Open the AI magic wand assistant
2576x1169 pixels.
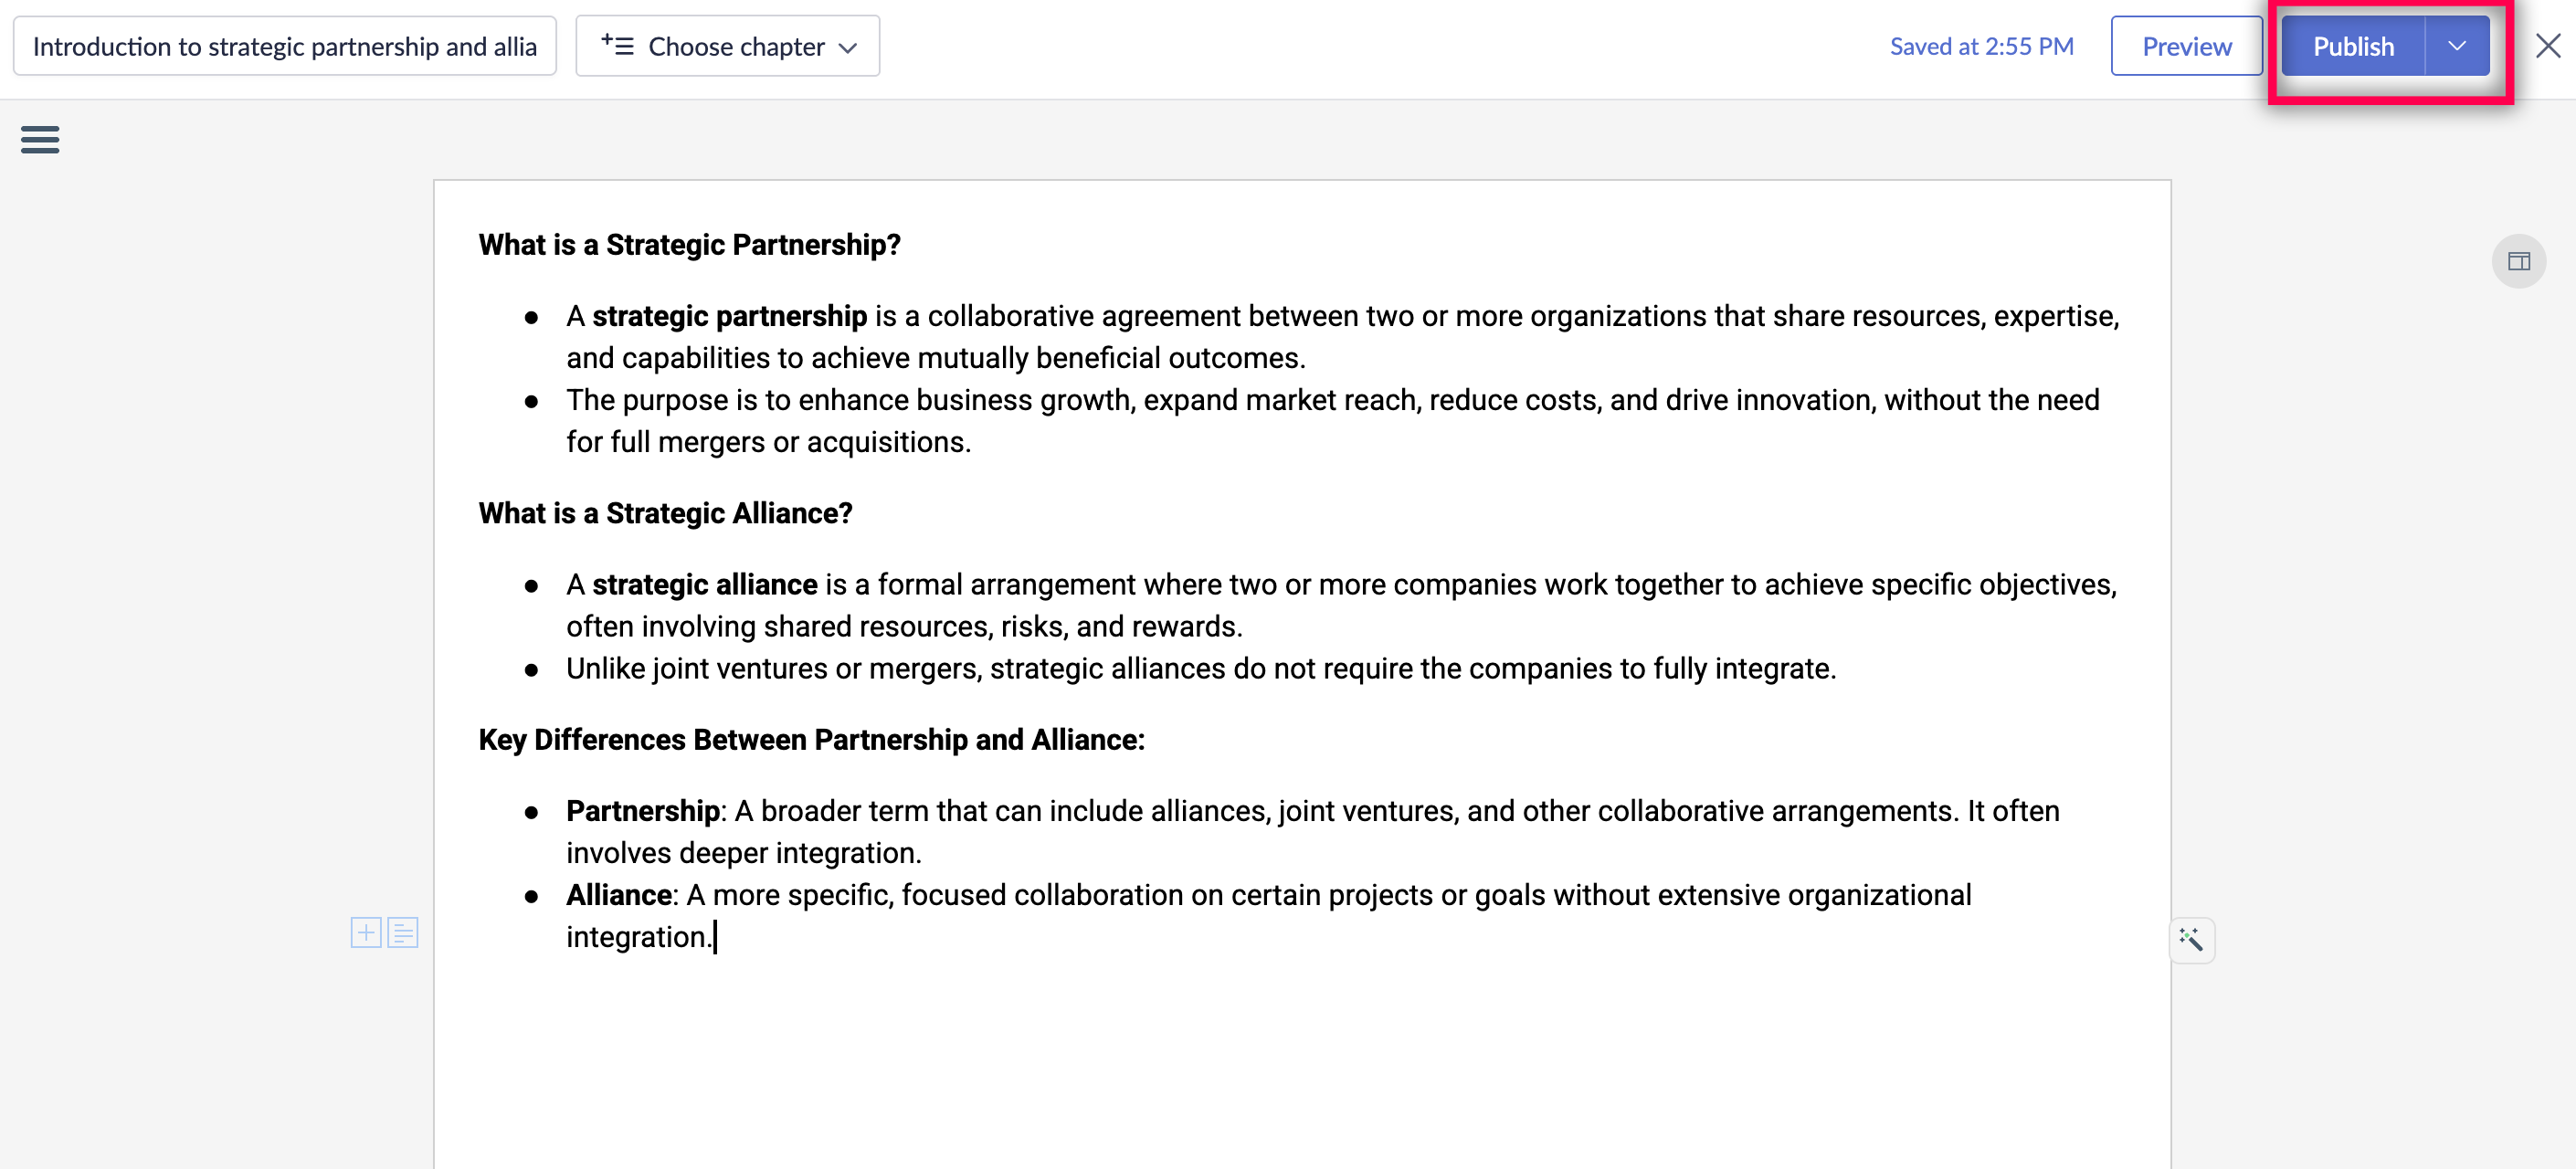[x=2191, y=939]
